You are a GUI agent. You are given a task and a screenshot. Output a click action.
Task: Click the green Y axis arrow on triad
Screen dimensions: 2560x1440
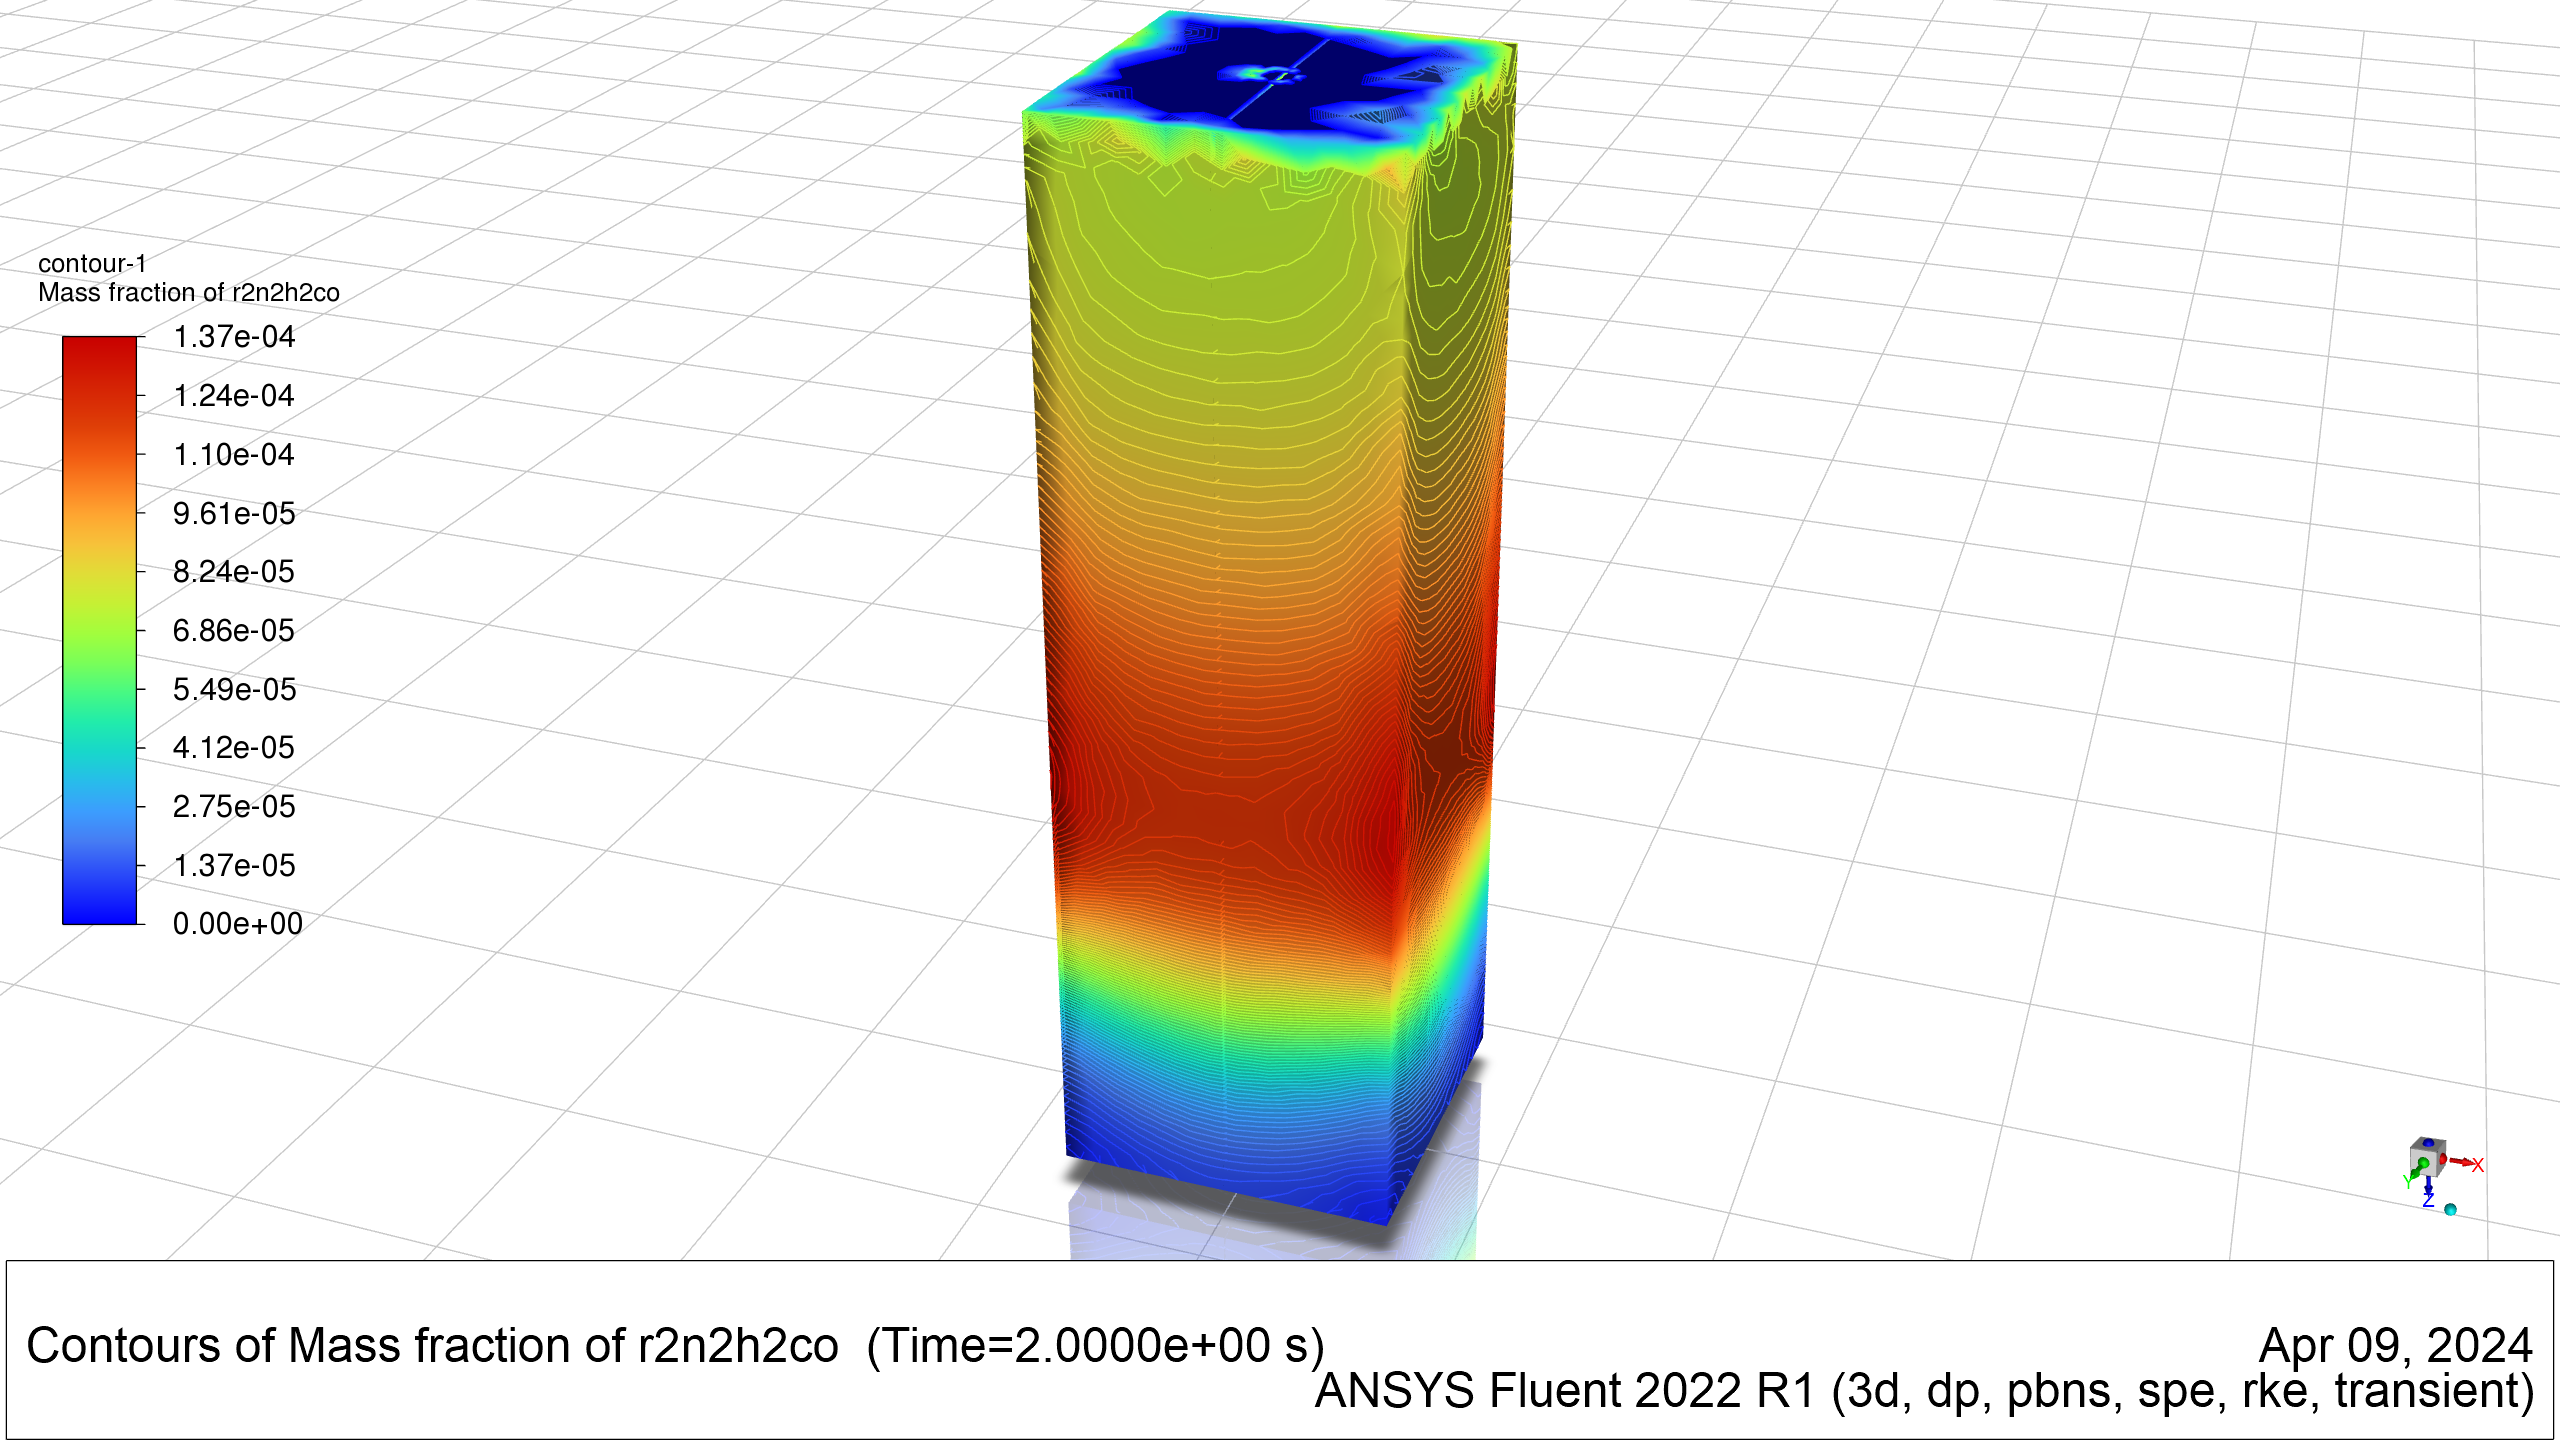pyautogui.click(x=2416, y=1171)
